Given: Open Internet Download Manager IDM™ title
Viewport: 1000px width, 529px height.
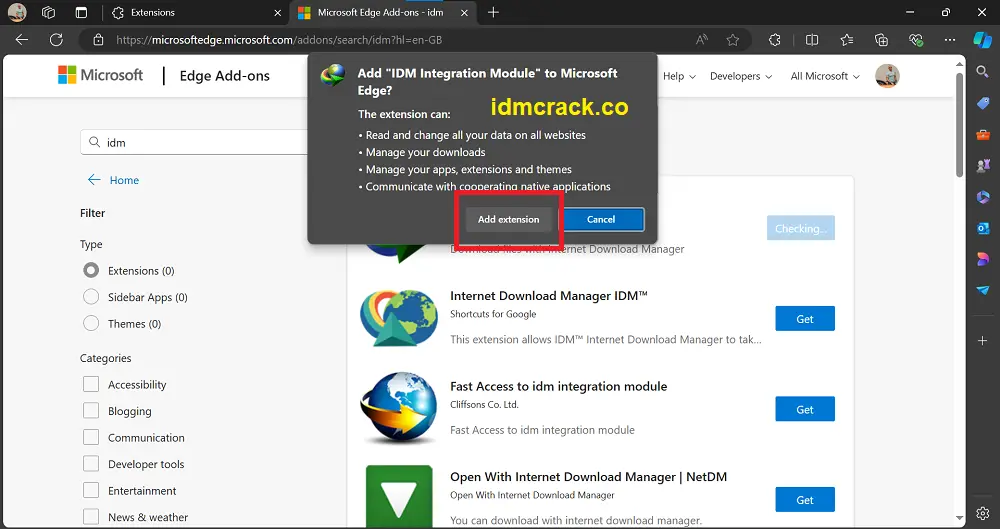Looking at the screenshot, I should click(548, 295).
